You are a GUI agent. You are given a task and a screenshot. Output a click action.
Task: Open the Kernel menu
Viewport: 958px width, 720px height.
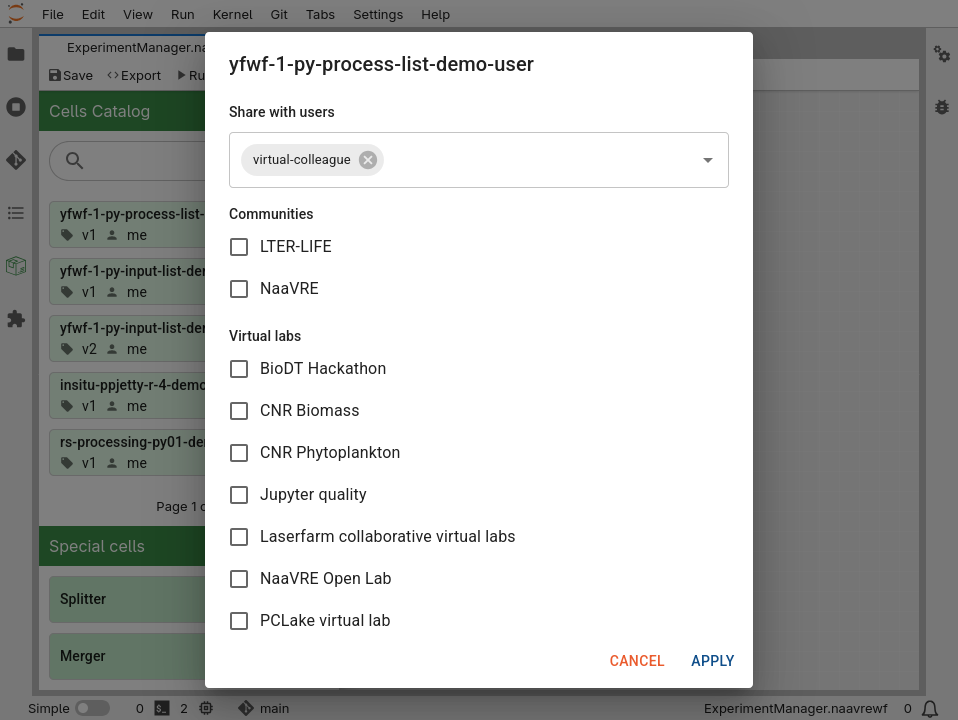click(232, 14)
